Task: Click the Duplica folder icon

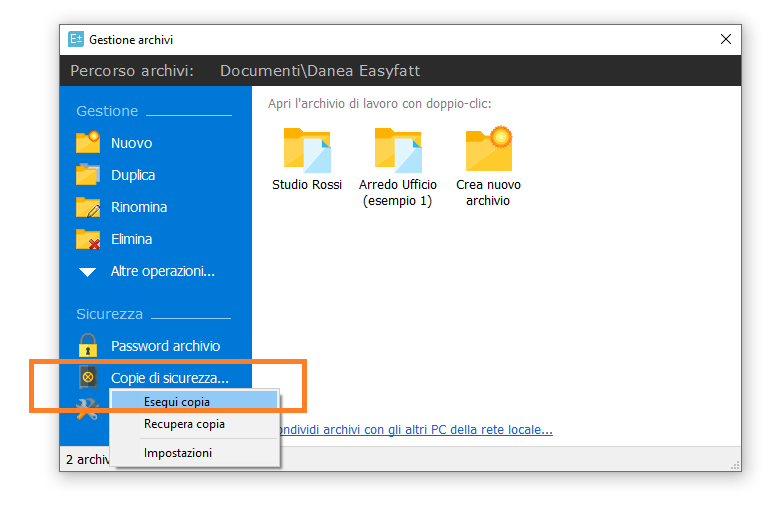Action: pyautogui.click(x=88, y=175)
